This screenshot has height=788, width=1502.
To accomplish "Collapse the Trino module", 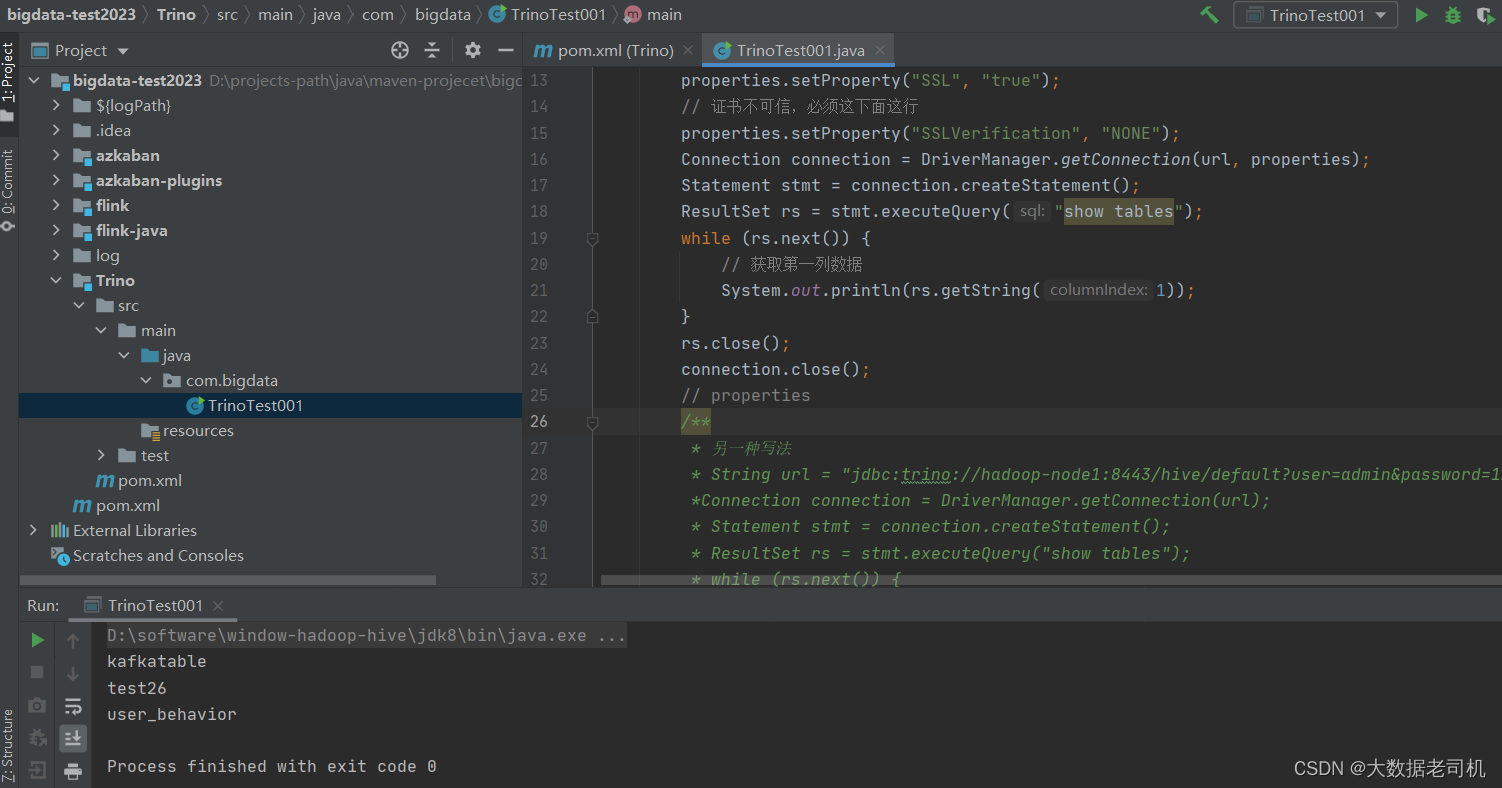I will point(57,280).
